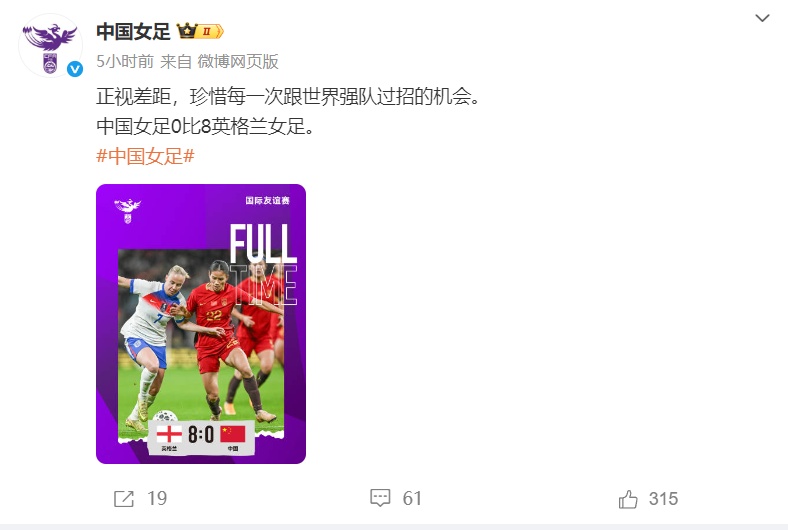Open the 中国女足 account name link
Viewport: 788px width, 530px height.
[134, 31]
